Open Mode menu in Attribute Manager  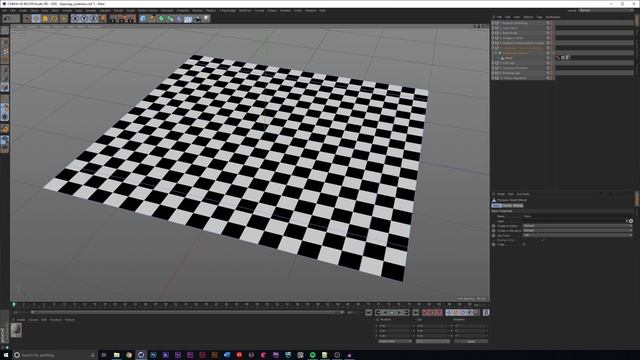pyautogui.click(x=501, y=194)
